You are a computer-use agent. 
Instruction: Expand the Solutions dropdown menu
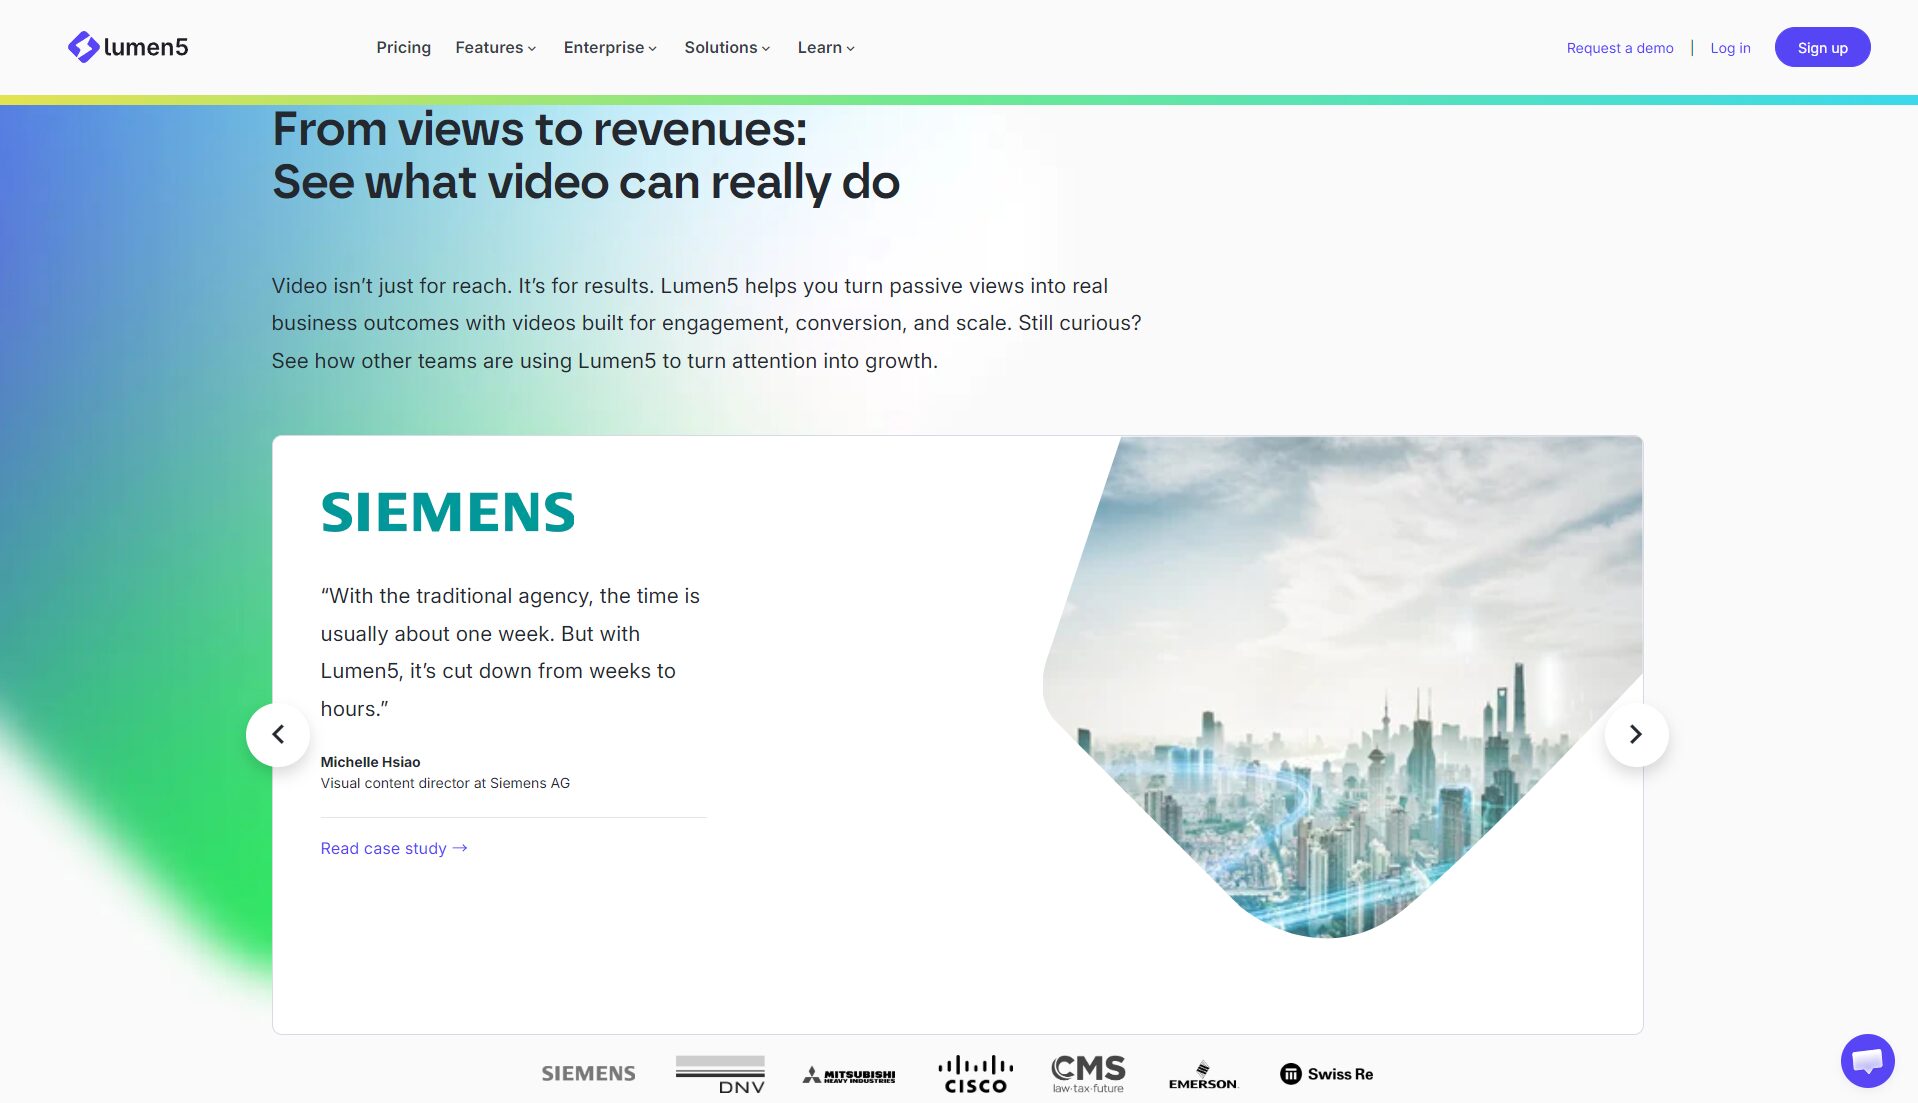click(727, 48)
